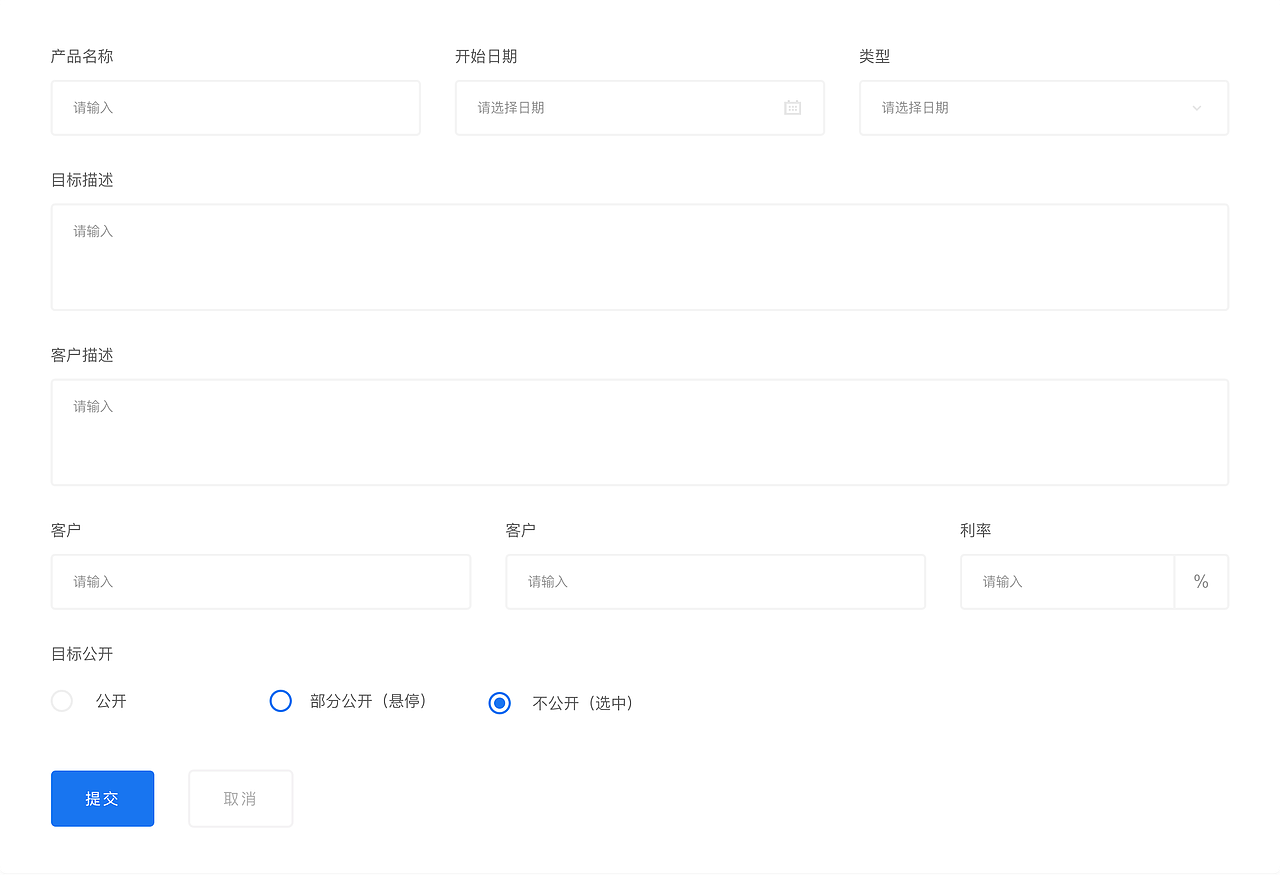This screenshot has height=875, width=1280.
Task: Click inside the 目标描述 textarea
Action: click(x=639, y=255)
